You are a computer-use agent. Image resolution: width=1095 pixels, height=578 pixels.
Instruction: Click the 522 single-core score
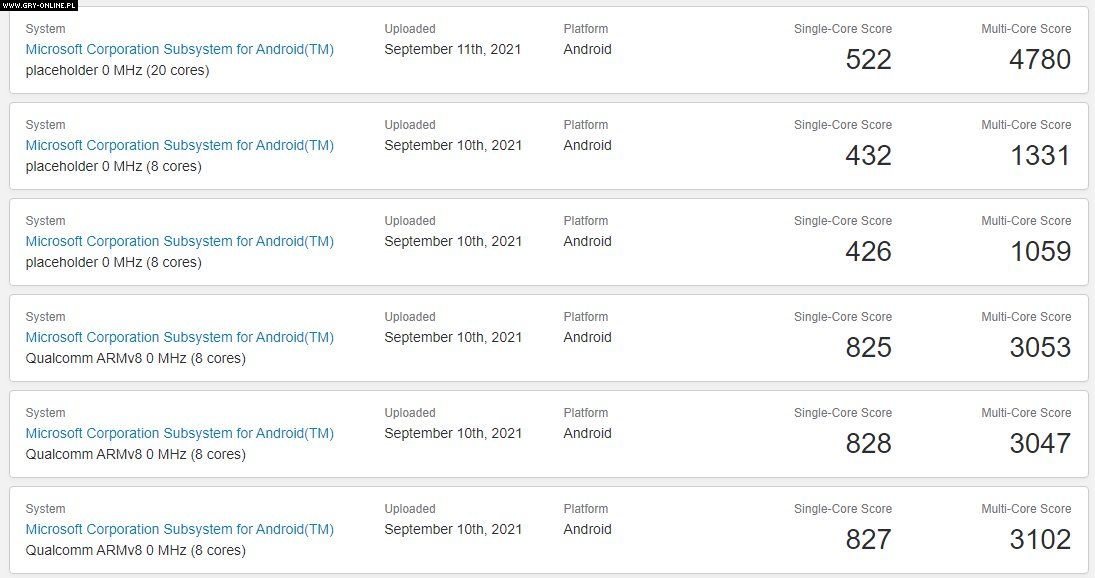tap(868, 59)
